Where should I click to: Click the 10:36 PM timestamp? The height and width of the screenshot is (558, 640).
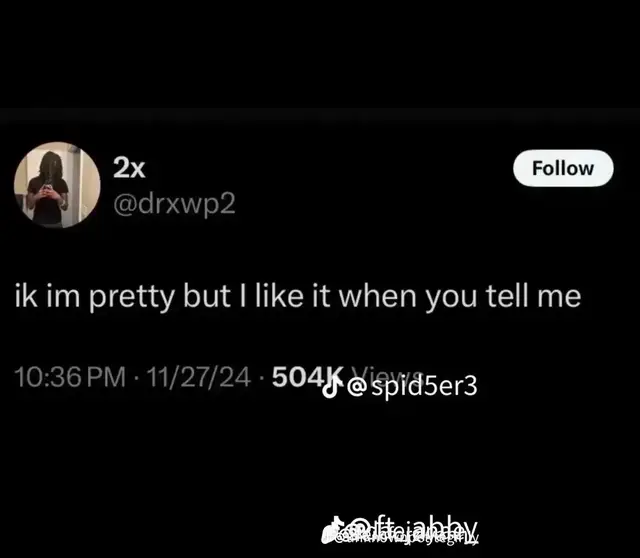(x=70, y=377)
